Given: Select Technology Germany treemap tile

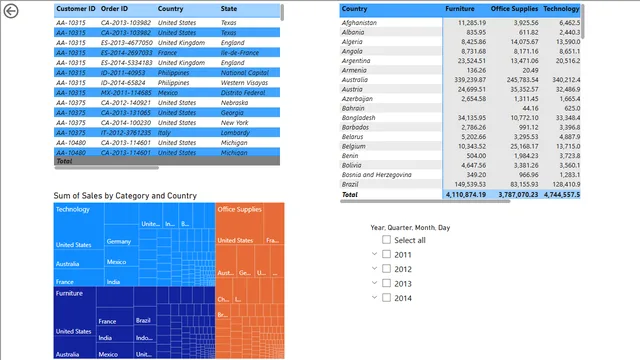Looking at the screenshot, I should 122,236.
